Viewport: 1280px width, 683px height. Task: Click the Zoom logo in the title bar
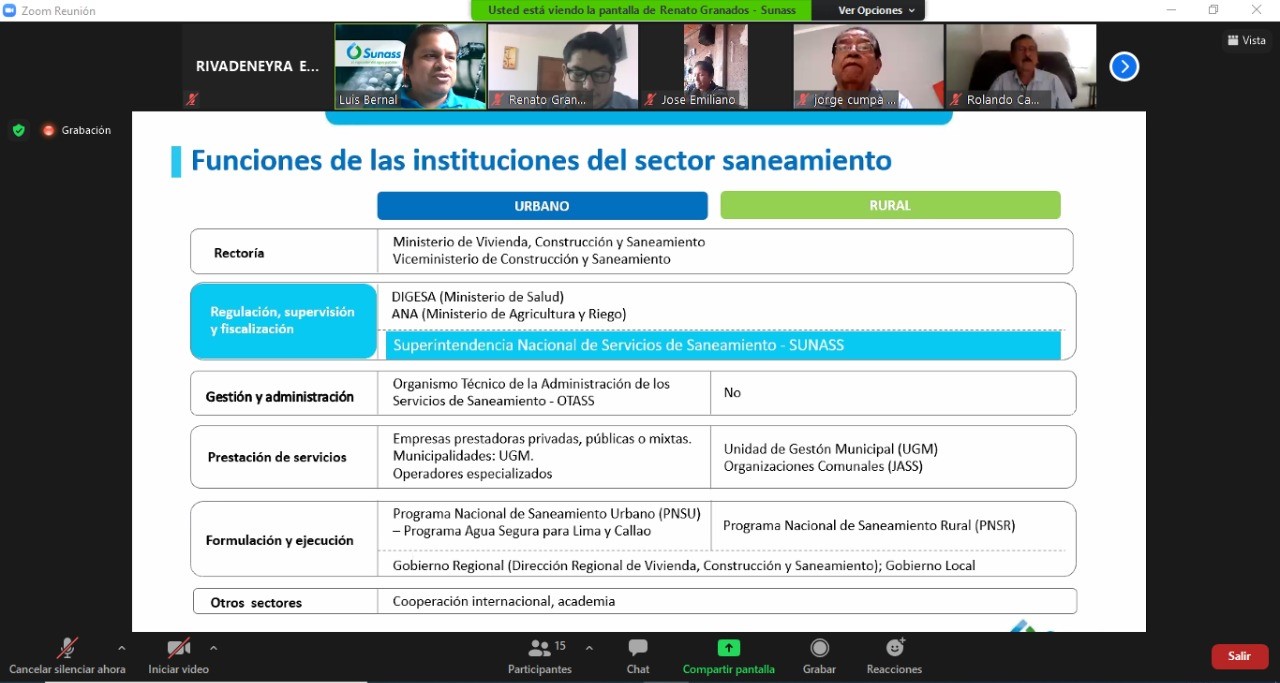[x=10, y=10]
